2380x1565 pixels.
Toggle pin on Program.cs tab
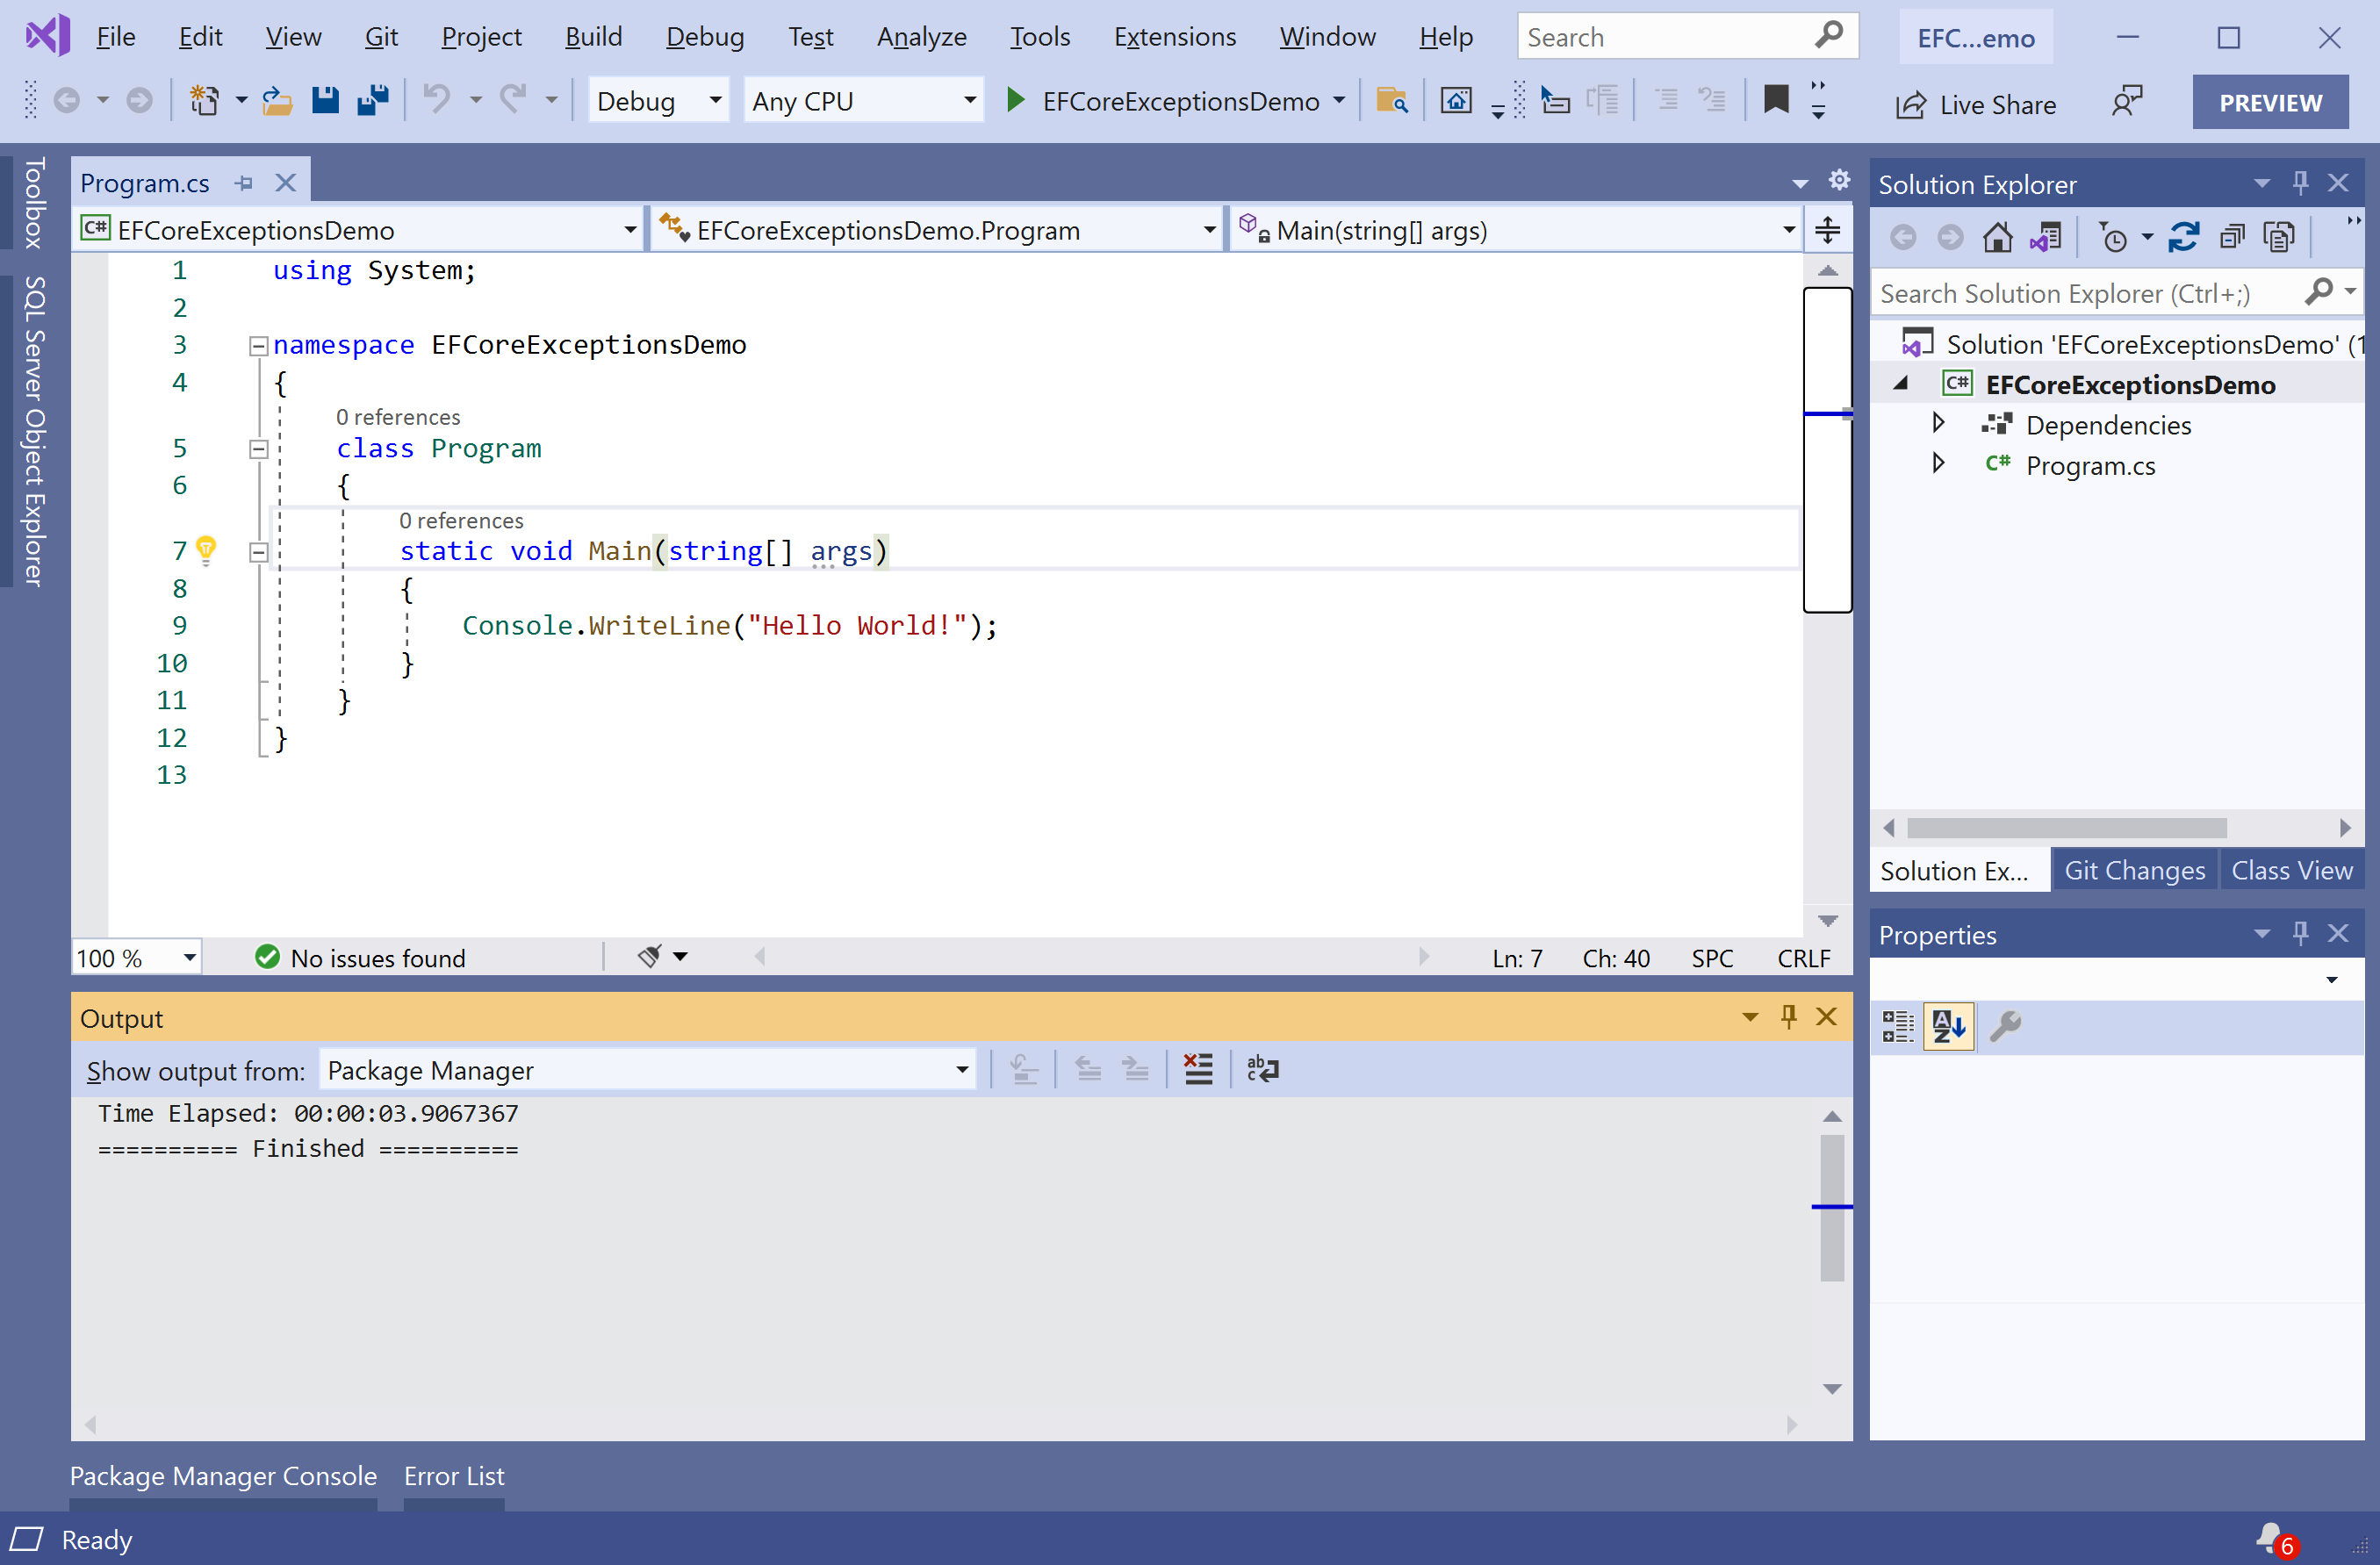tap(244, 183)
